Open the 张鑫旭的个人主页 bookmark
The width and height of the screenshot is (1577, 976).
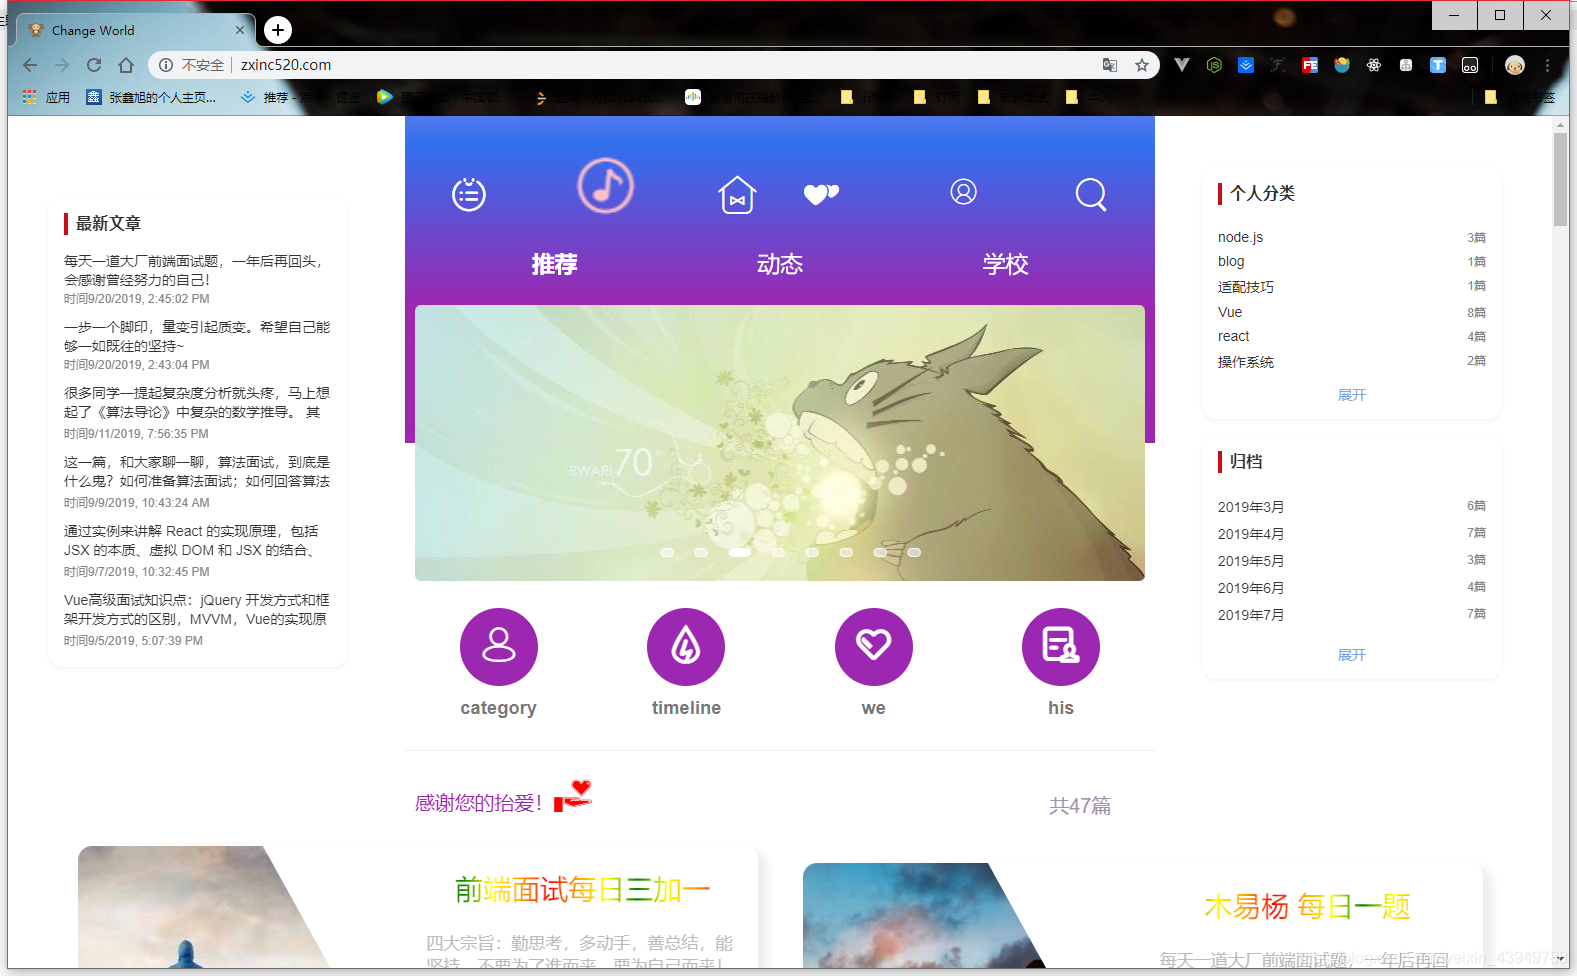pyautogui.click(x=151, y=97)
